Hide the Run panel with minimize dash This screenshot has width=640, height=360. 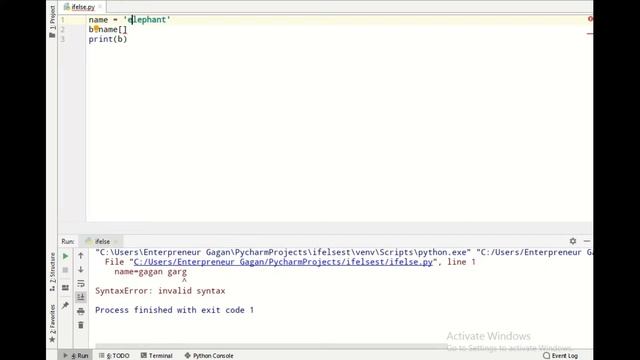point(587,241)
